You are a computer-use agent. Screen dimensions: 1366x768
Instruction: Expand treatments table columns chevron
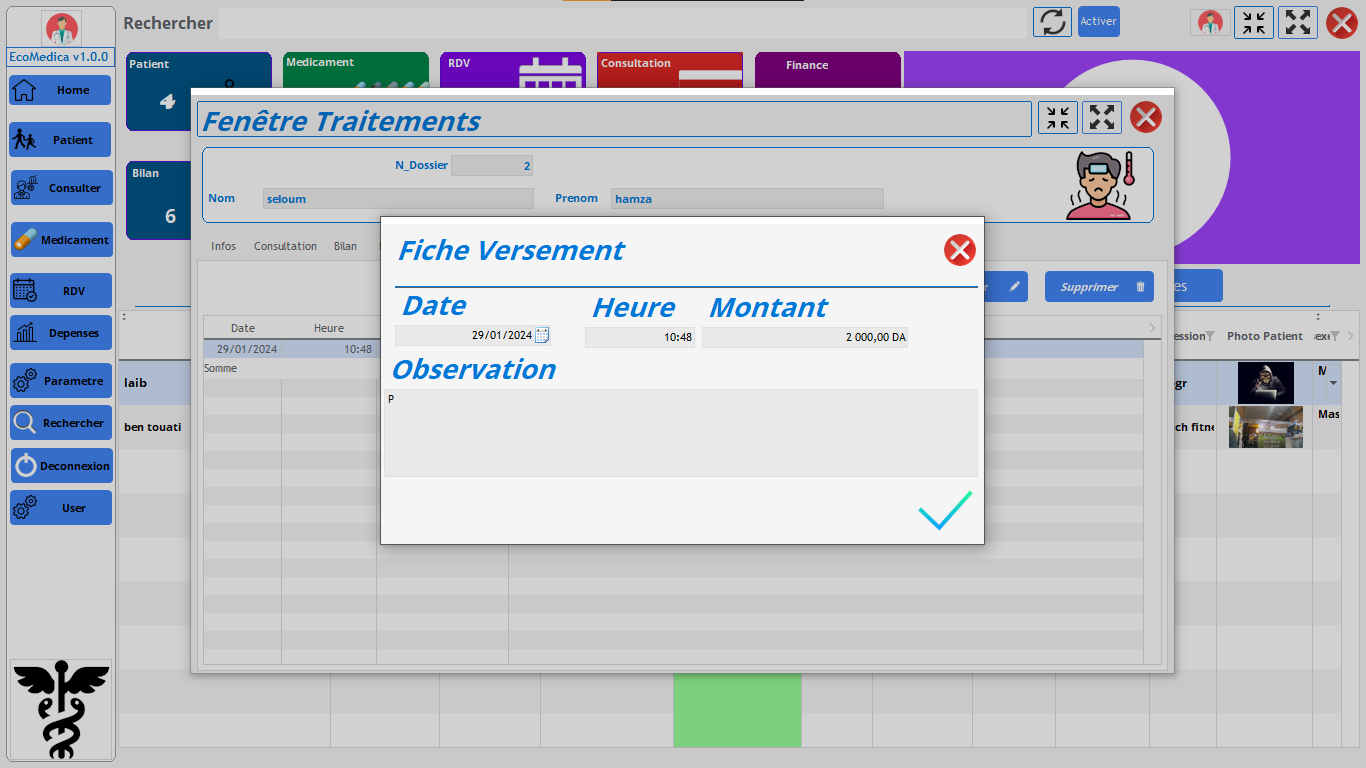1152,328
